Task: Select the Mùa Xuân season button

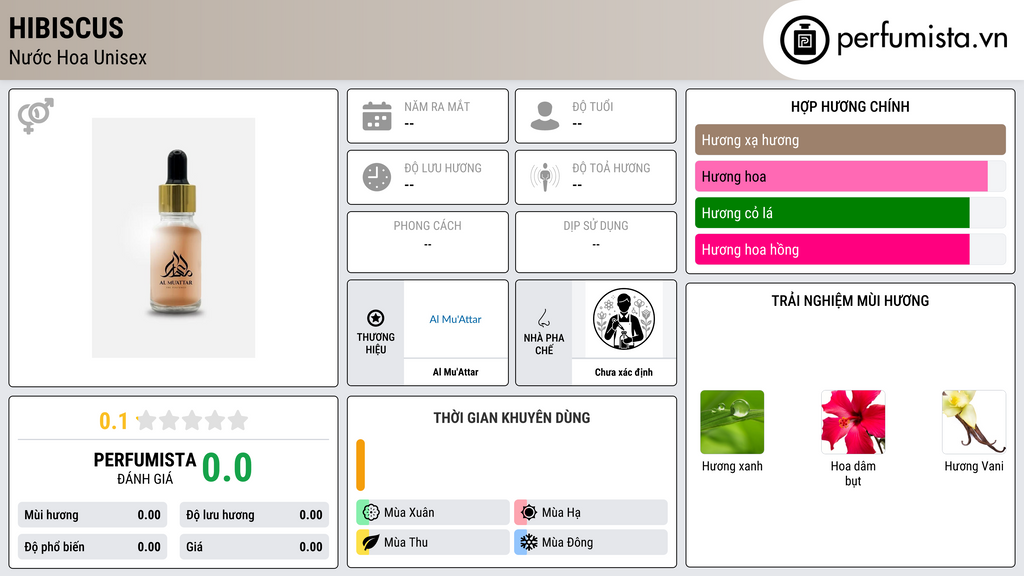Action: pos(433,512)
